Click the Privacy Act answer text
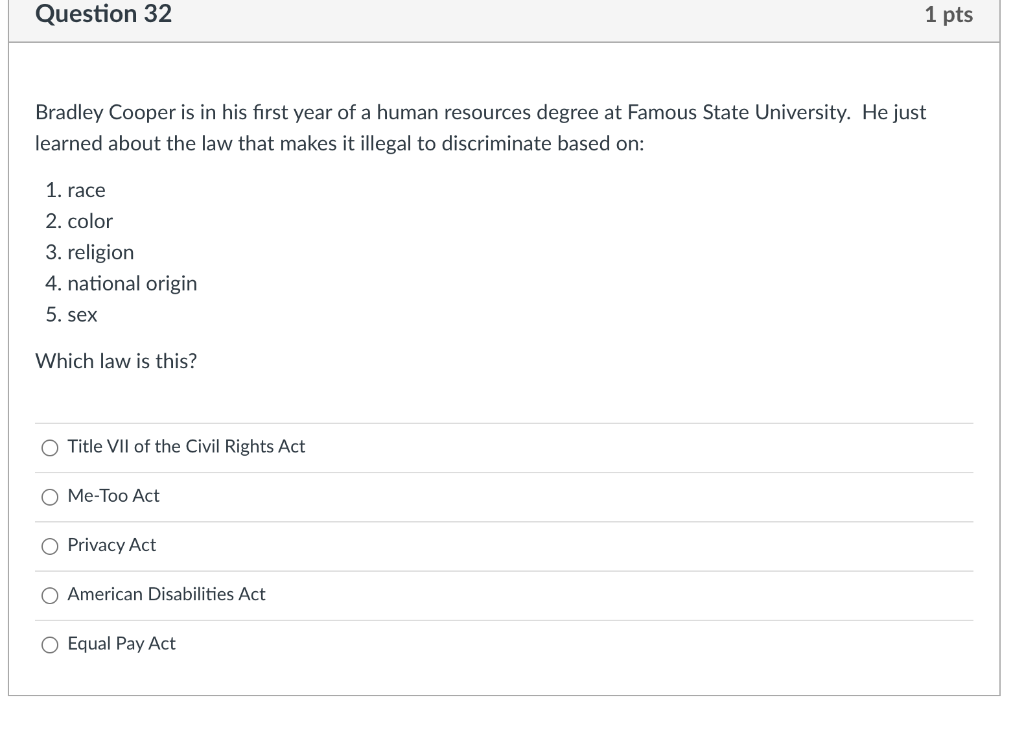 pyautogui.click(x=110, y=545)
